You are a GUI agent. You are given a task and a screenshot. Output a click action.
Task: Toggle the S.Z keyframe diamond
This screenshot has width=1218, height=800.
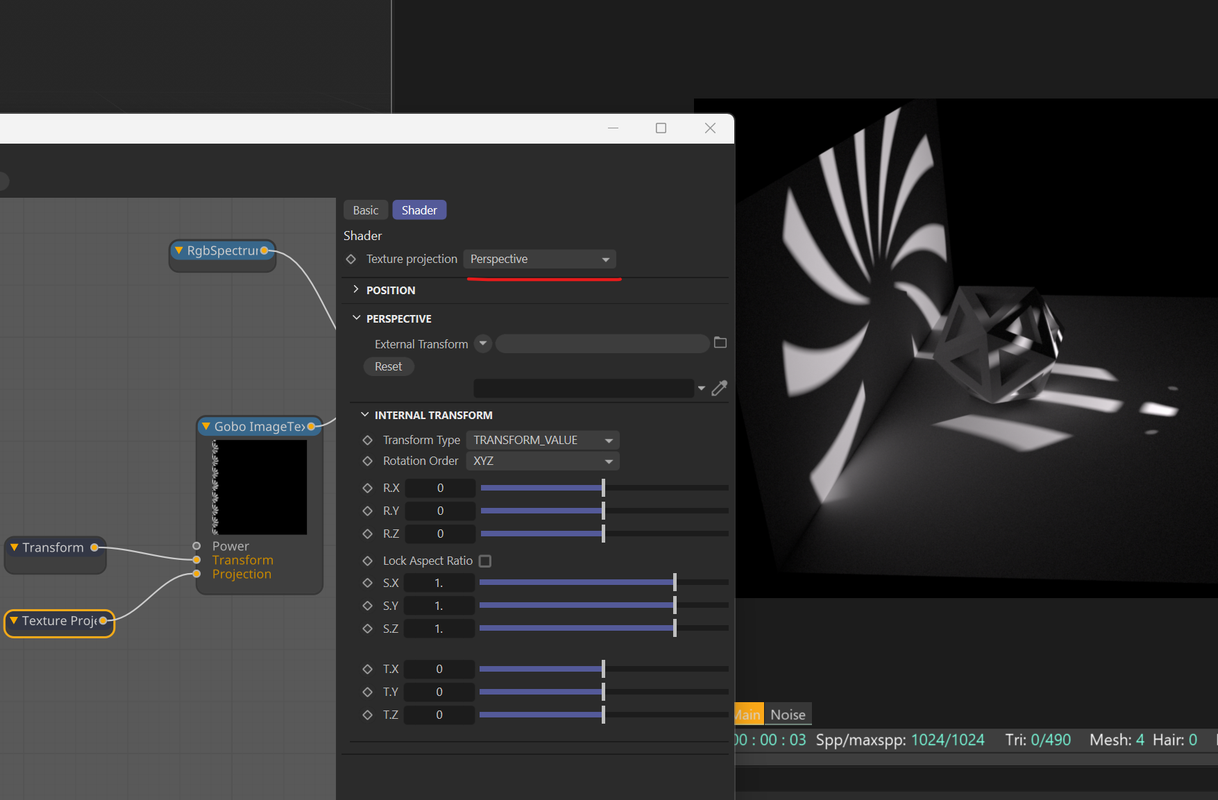tap(367, 629)
